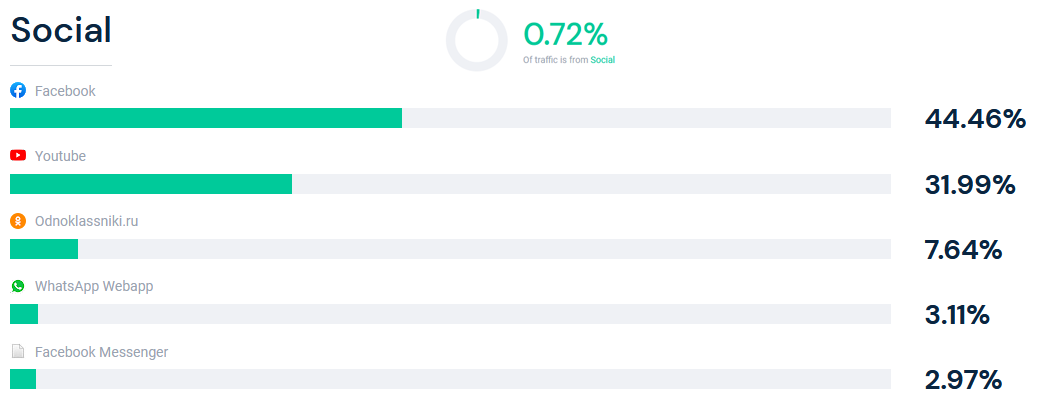This screenshot has width=1037, height=402.
Task: Click the Social section heading
Action: 61,30
